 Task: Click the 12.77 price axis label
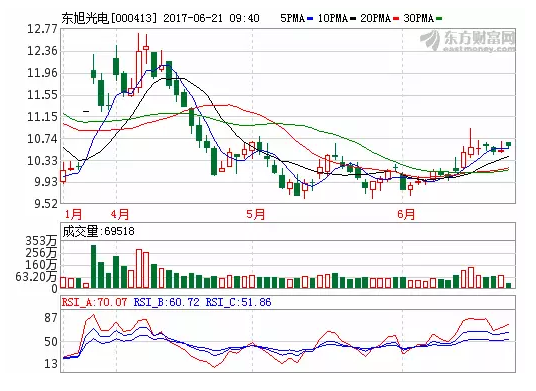tap(43, 29)
